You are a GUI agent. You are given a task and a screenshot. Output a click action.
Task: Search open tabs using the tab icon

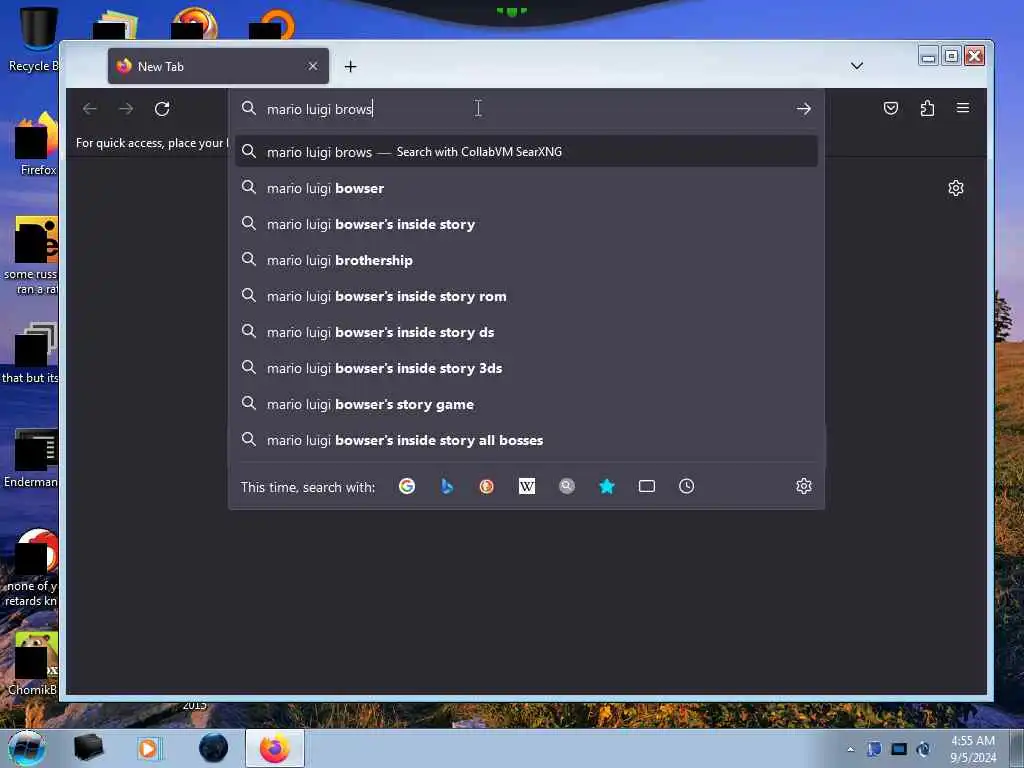[x=647, y=486]
